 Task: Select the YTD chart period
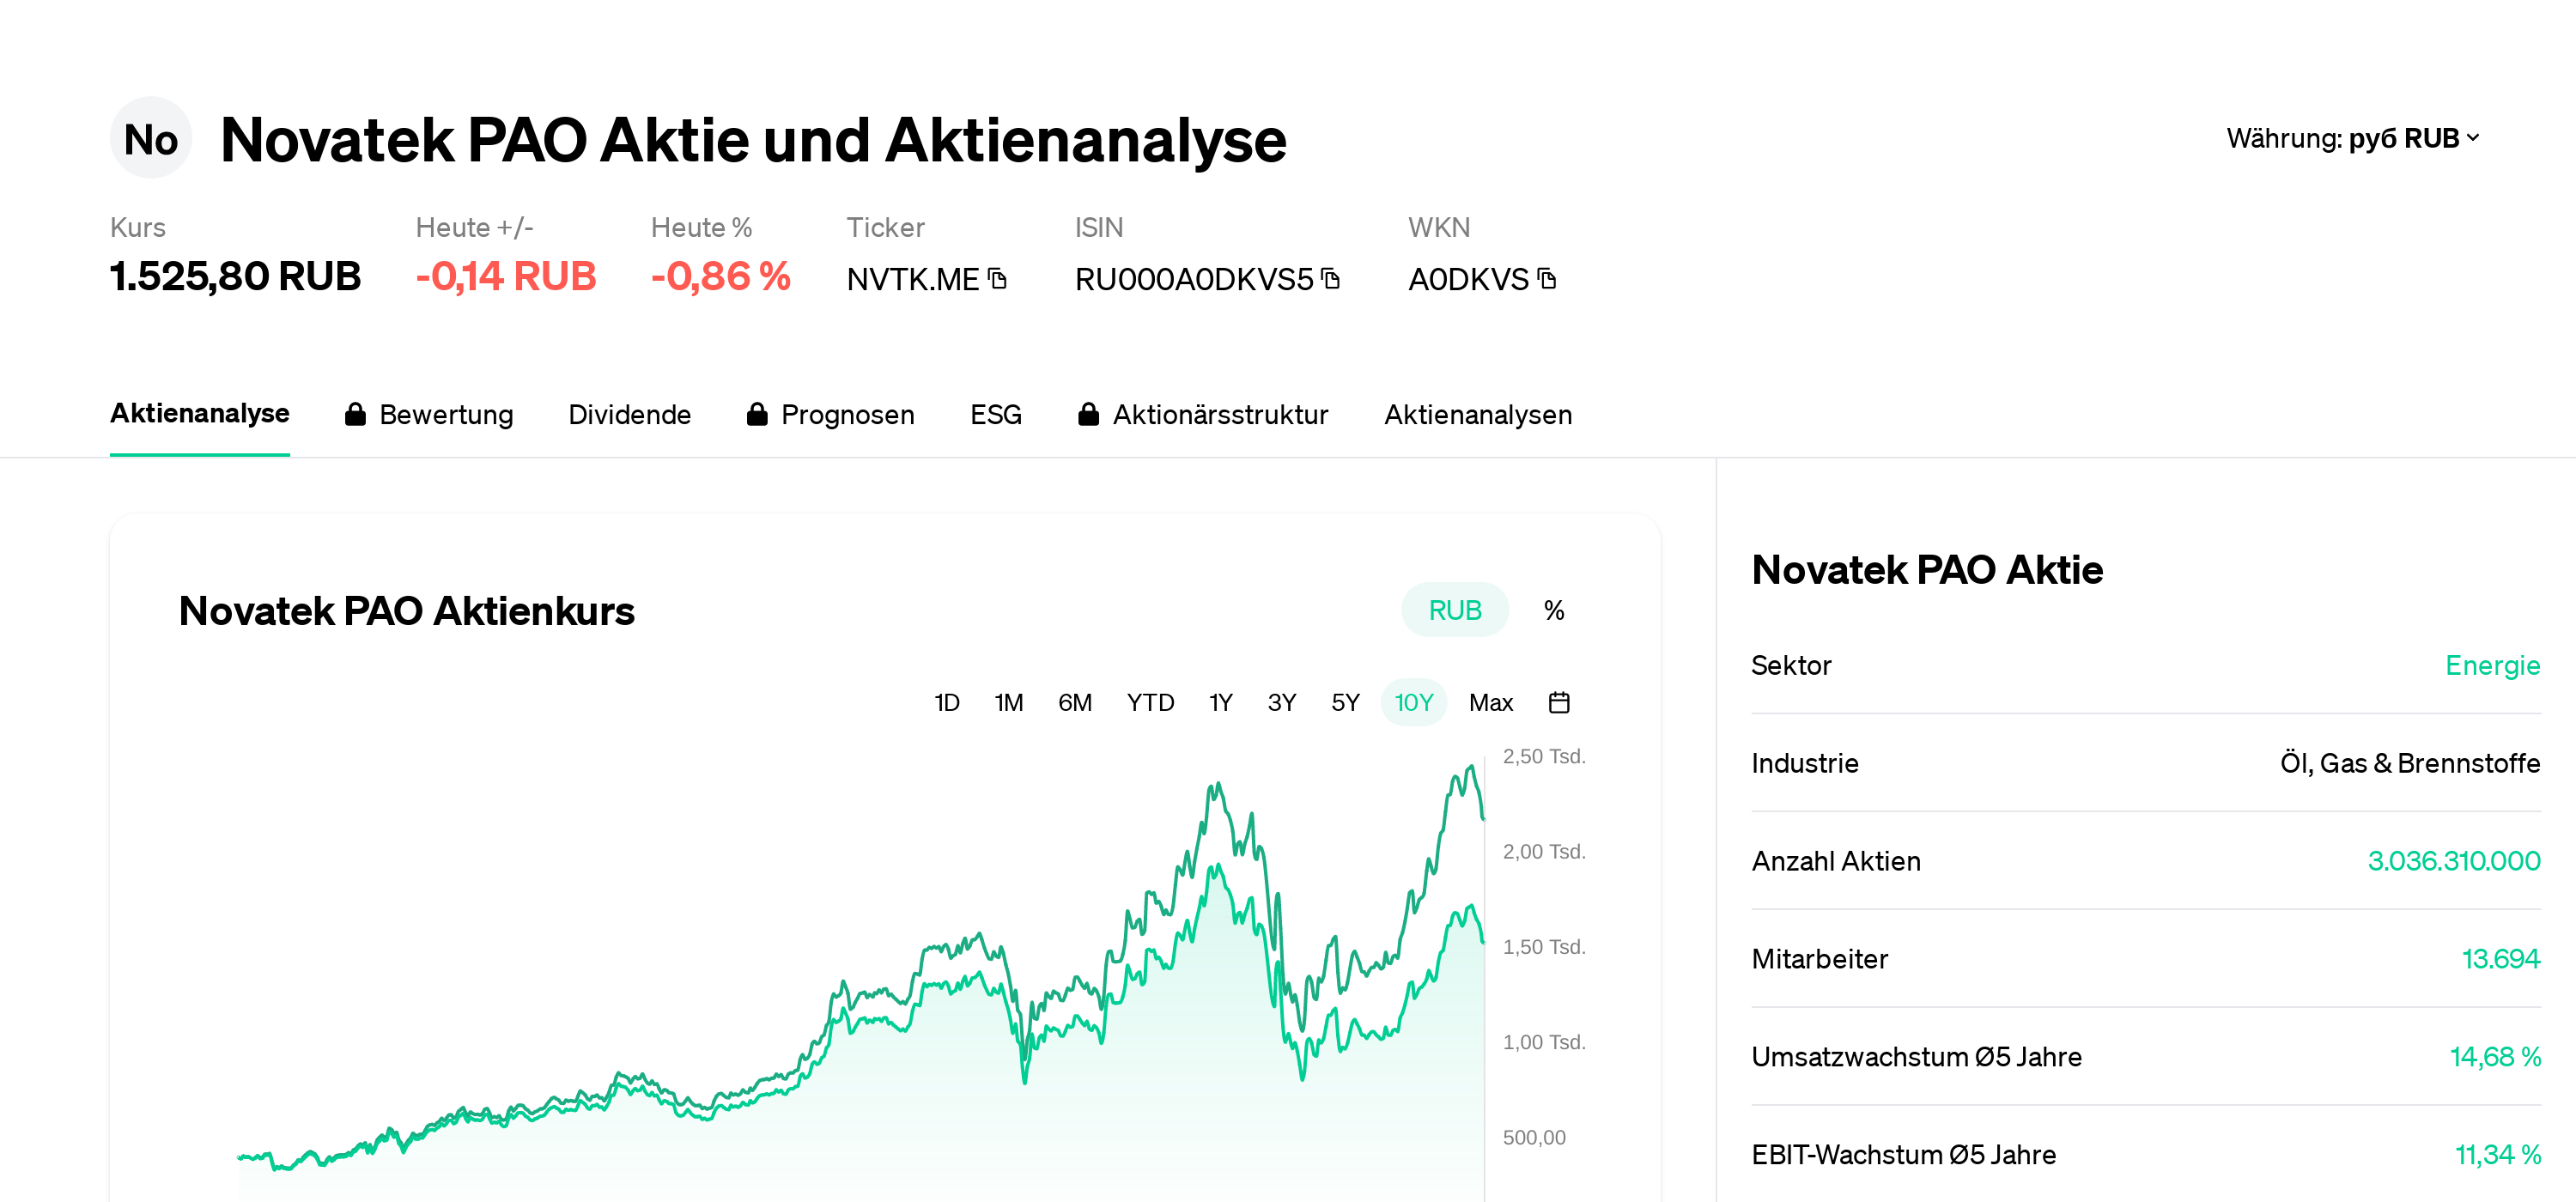[x=1150, y=703]
